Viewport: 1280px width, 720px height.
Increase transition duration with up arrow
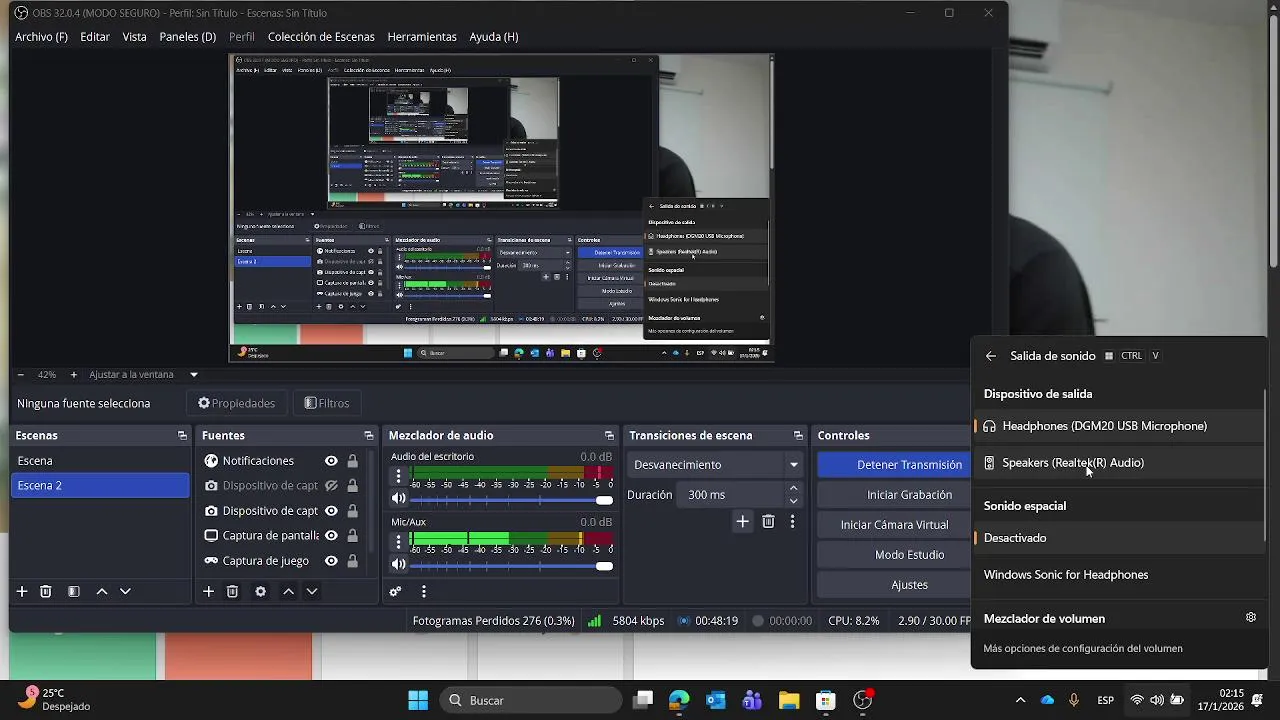[793, 488]
